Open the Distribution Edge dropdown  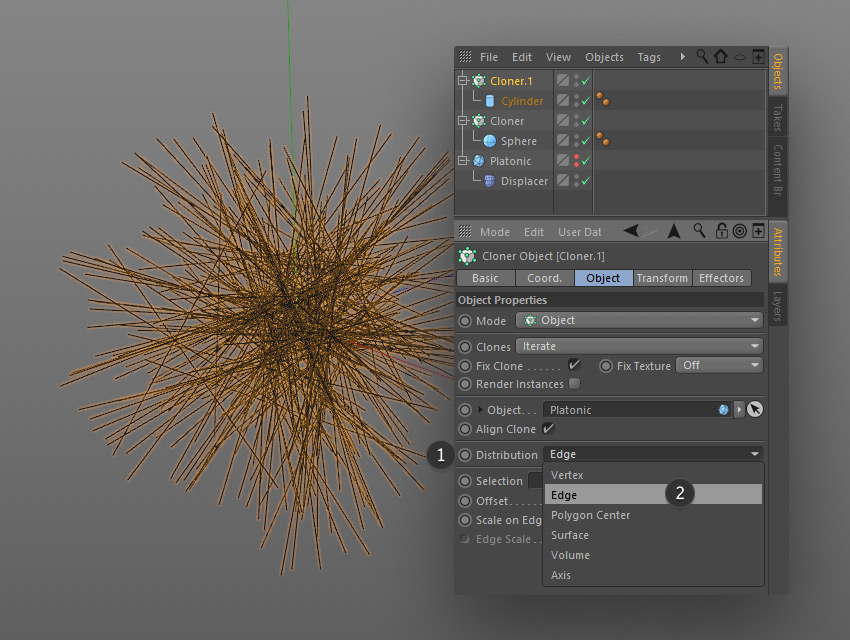(x=653, y=454)
